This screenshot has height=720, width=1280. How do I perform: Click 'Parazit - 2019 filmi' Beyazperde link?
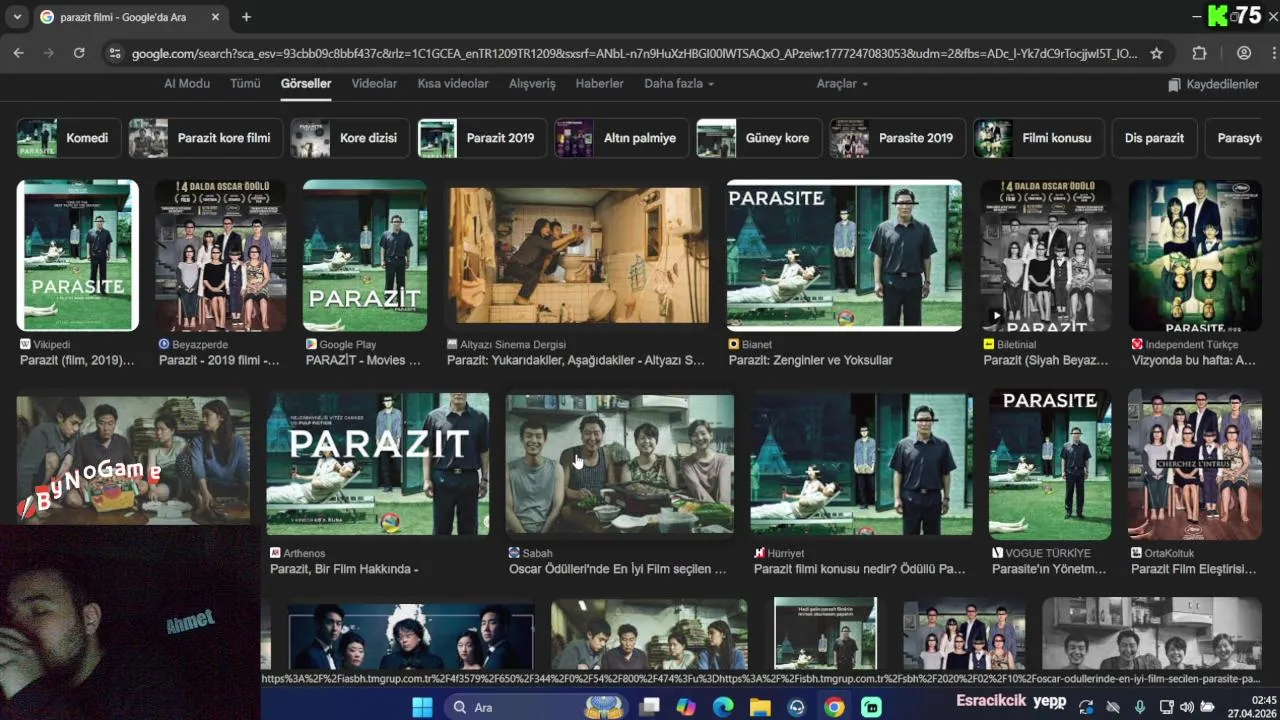(219, 360)
